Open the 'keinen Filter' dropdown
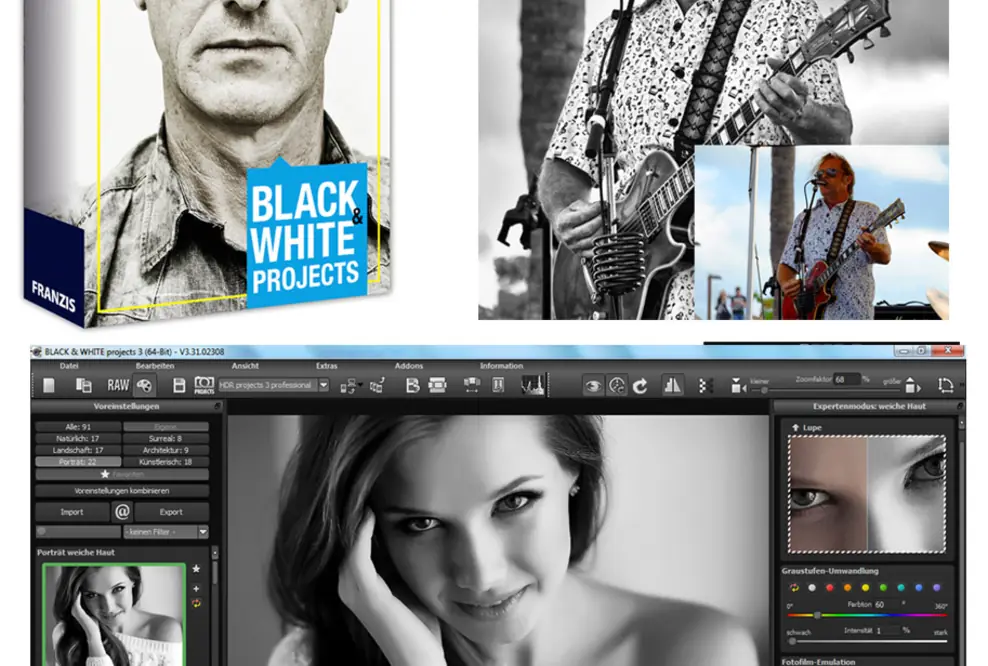This screenshot has height=666, width=988. 166,532
